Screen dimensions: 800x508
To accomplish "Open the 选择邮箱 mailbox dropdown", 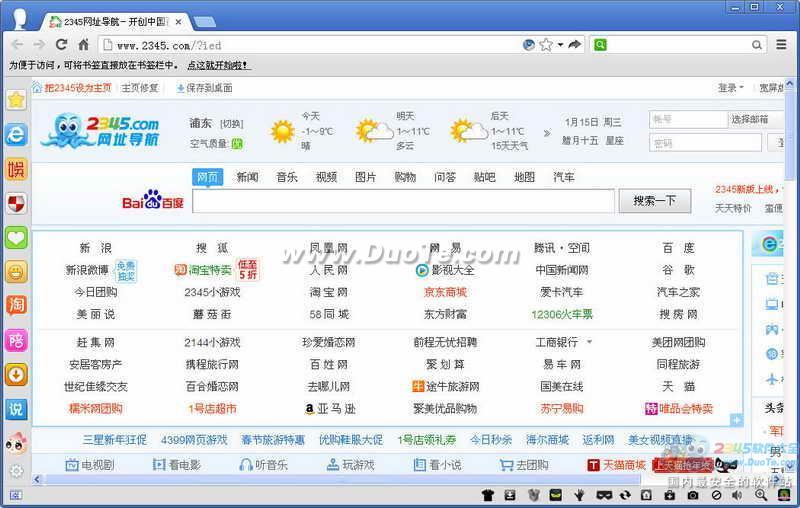I will (x=755, y=119).
